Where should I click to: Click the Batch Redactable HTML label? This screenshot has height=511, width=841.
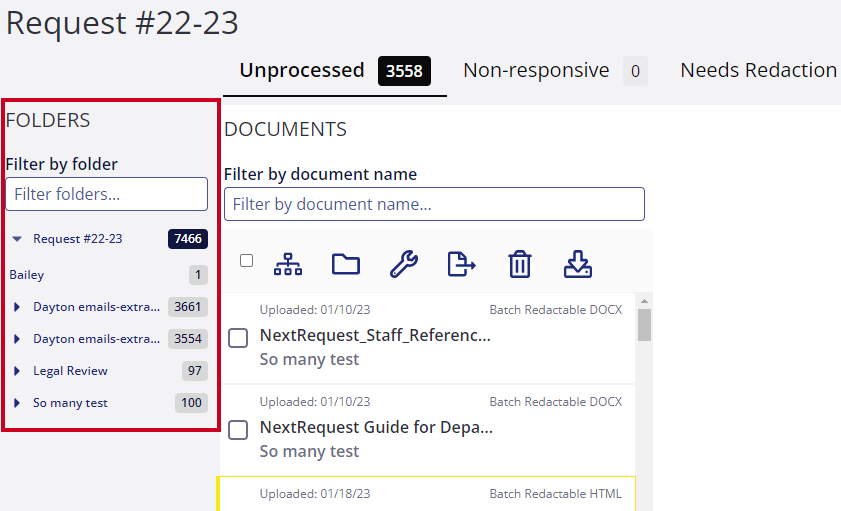coord(556,494)
